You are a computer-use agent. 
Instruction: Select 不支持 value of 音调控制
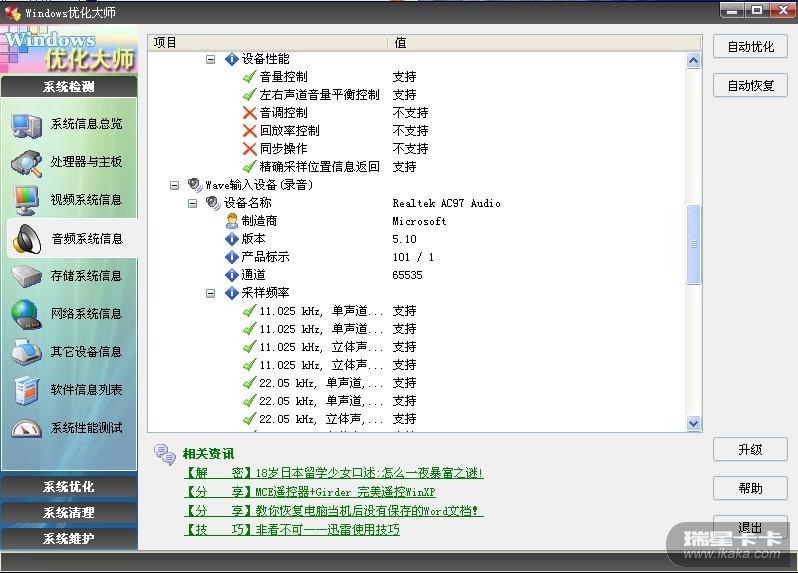410,113
